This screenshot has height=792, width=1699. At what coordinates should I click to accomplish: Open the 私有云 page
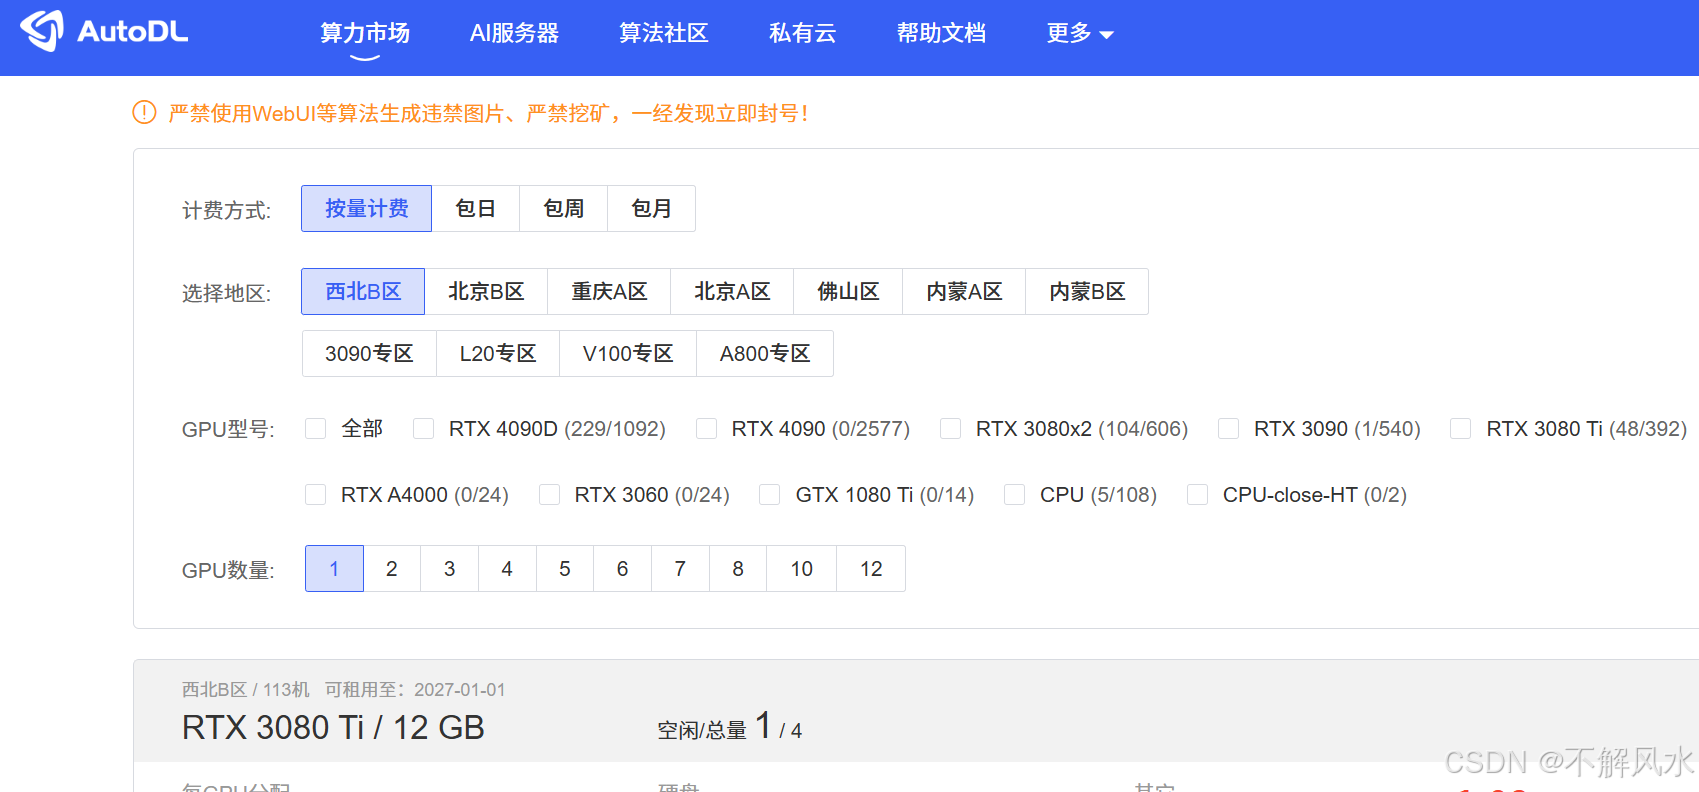pyautogui.click(x=803, y=33)
